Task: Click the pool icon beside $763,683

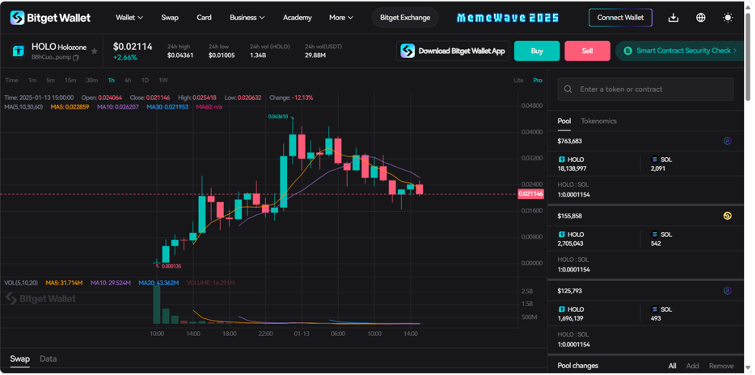Action: pyautogui.click(x=728, y=141)
